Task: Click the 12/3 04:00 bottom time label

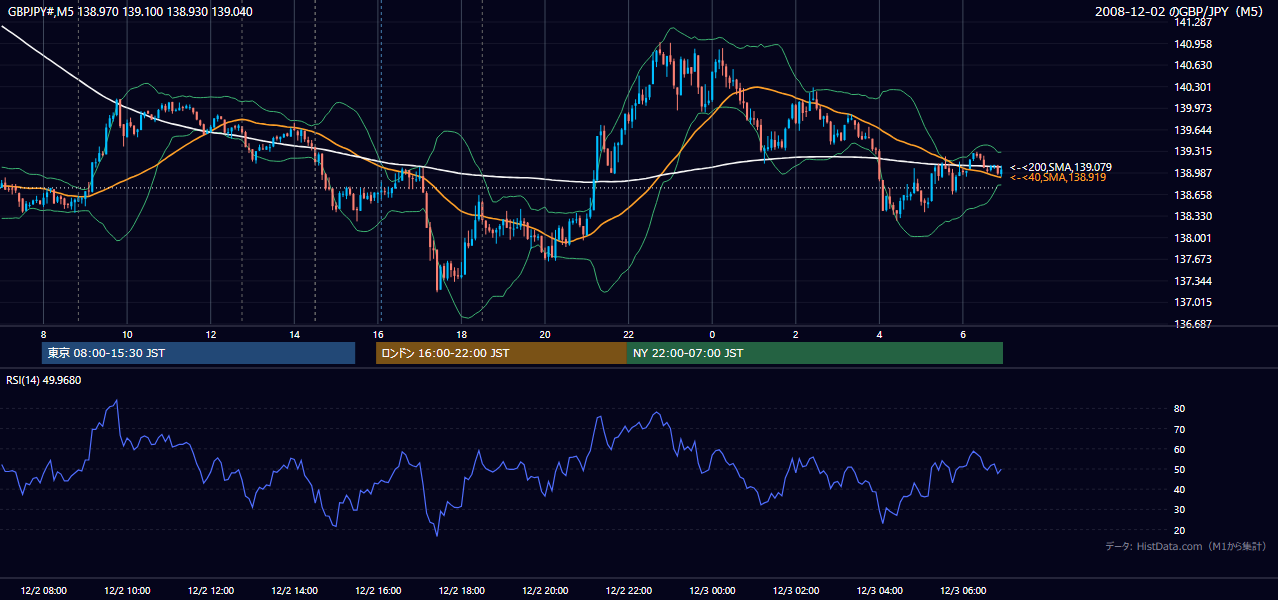Action: 881,591
